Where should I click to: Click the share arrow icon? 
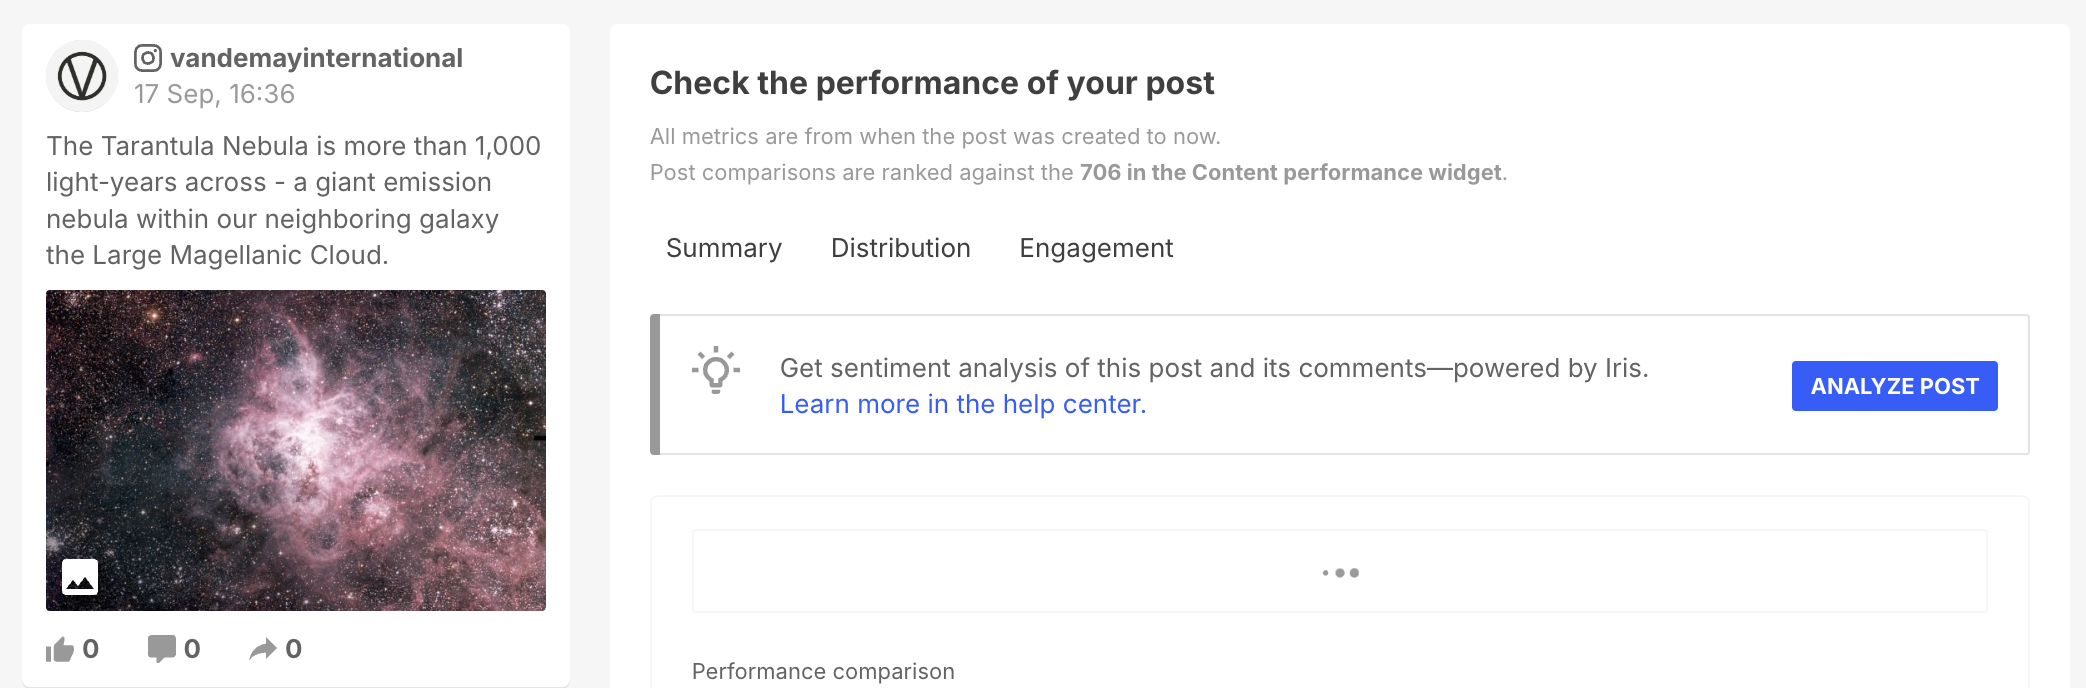pyautogui.click(x=263, y=650)
